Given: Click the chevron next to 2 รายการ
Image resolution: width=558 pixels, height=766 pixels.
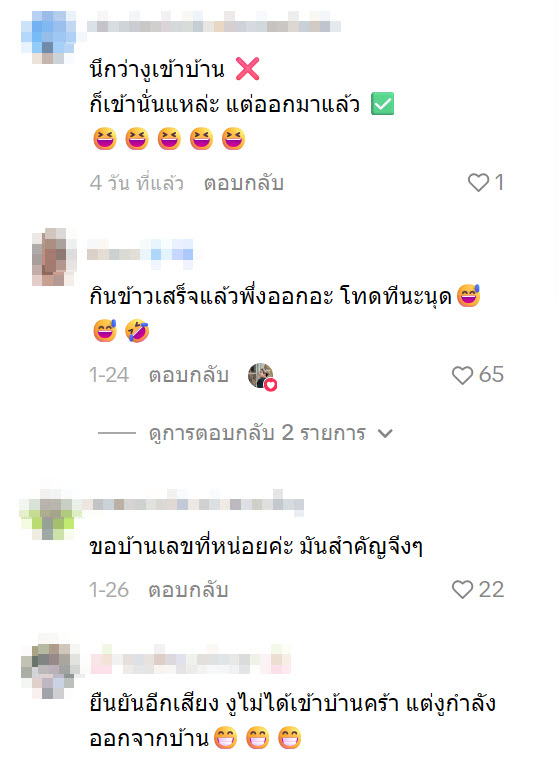Looking at the screenshot, I should [385, 433].
